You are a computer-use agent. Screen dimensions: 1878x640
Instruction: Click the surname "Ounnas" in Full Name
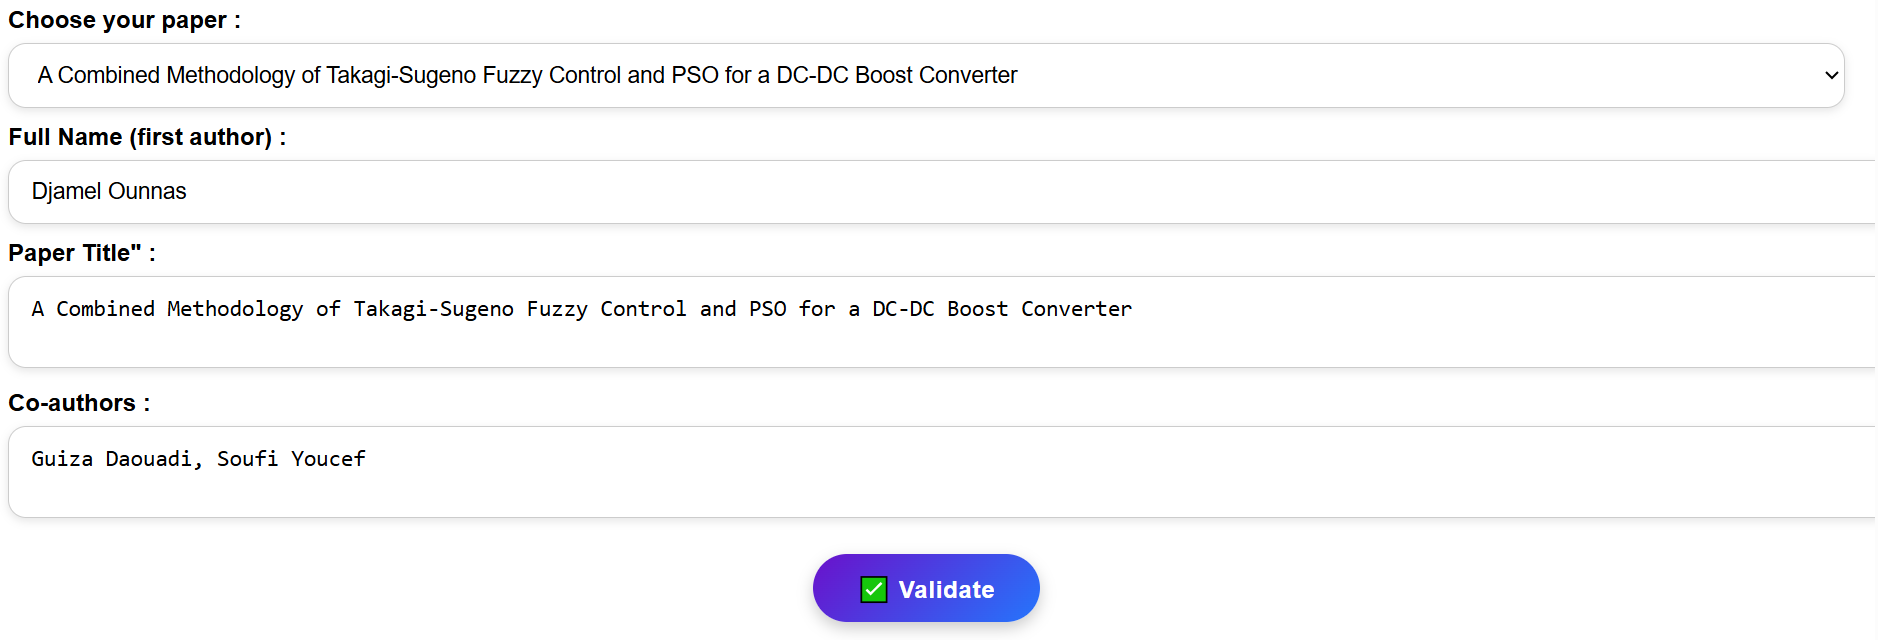(x=147, y=192)
